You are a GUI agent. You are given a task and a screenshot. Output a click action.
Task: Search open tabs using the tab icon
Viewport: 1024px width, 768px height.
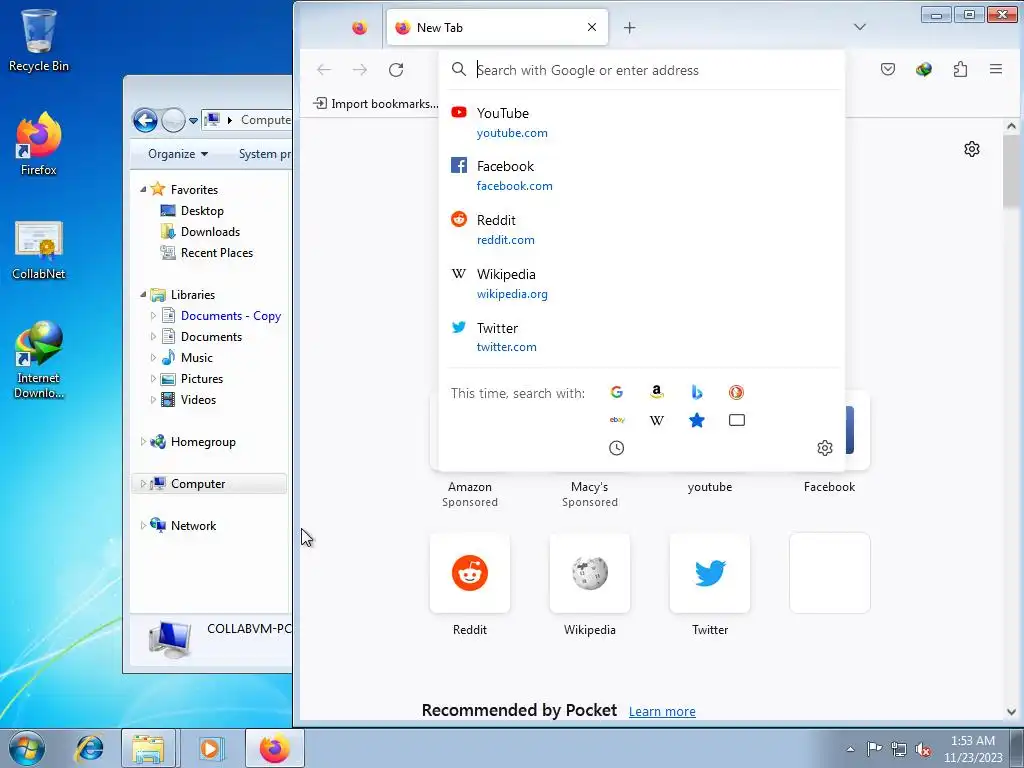click(x=737, y=420)
